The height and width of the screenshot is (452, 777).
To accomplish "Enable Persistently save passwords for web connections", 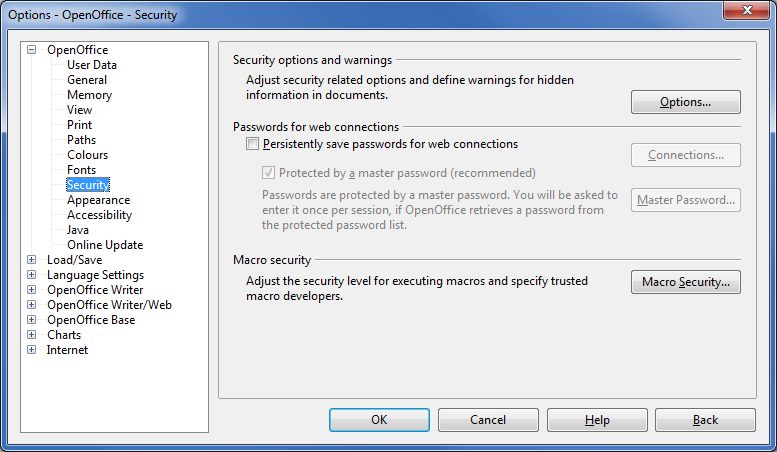I will pos(252,144).
